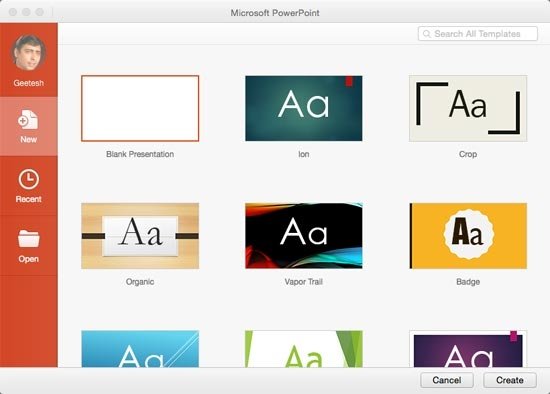Select the blue template in bottom row
Screen dimensions: 550x394
click(140, 349)
